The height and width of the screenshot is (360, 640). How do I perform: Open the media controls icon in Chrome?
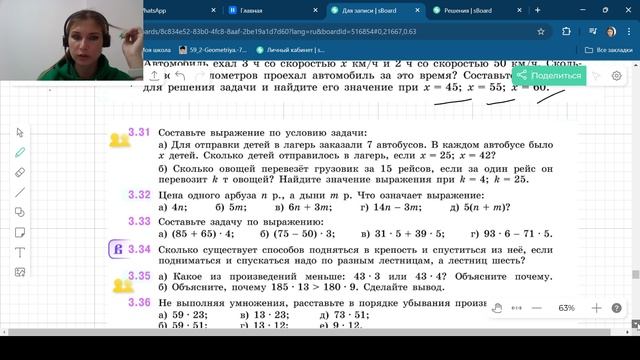pos(592,31)
